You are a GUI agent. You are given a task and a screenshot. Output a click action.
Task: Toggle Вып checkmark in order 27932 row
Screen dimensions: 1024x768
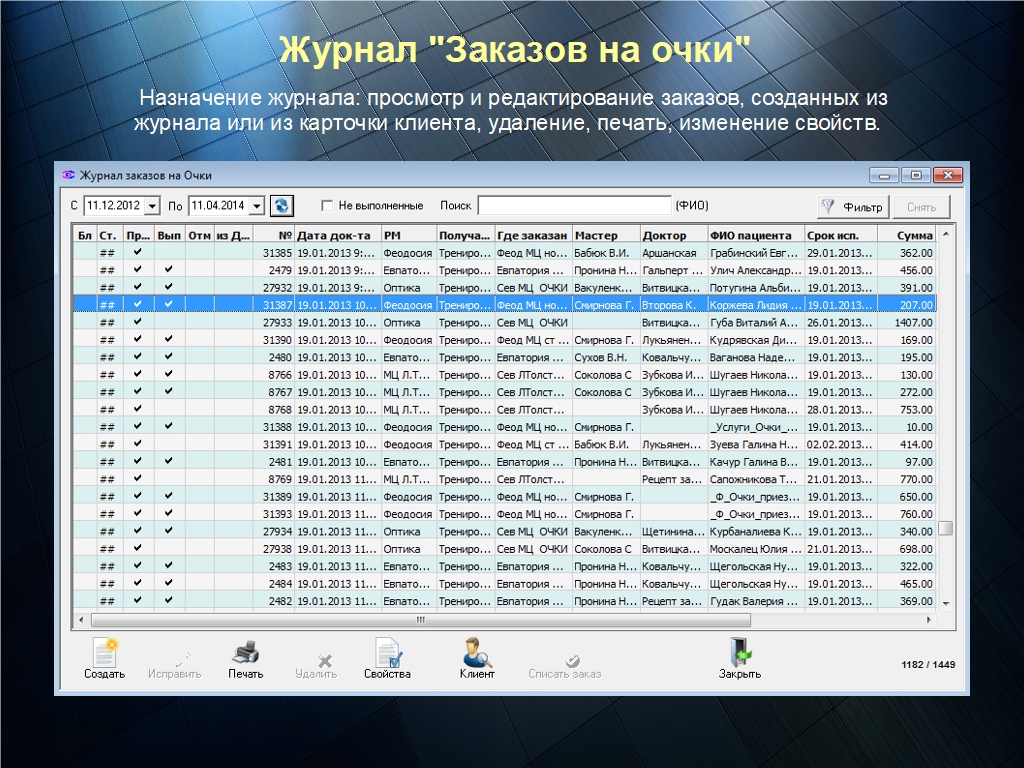(169, 288)
